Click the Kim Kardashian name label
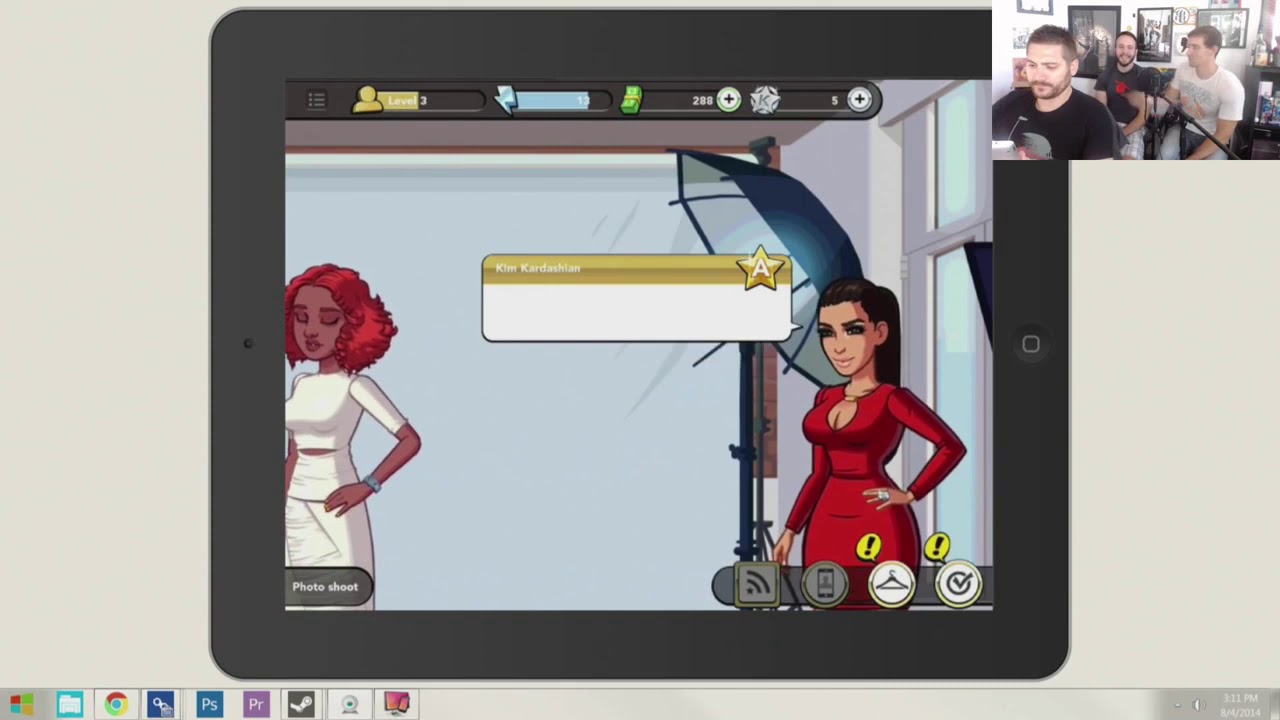Viewport: 1280px width, 720px height. (x=538, y=268)
